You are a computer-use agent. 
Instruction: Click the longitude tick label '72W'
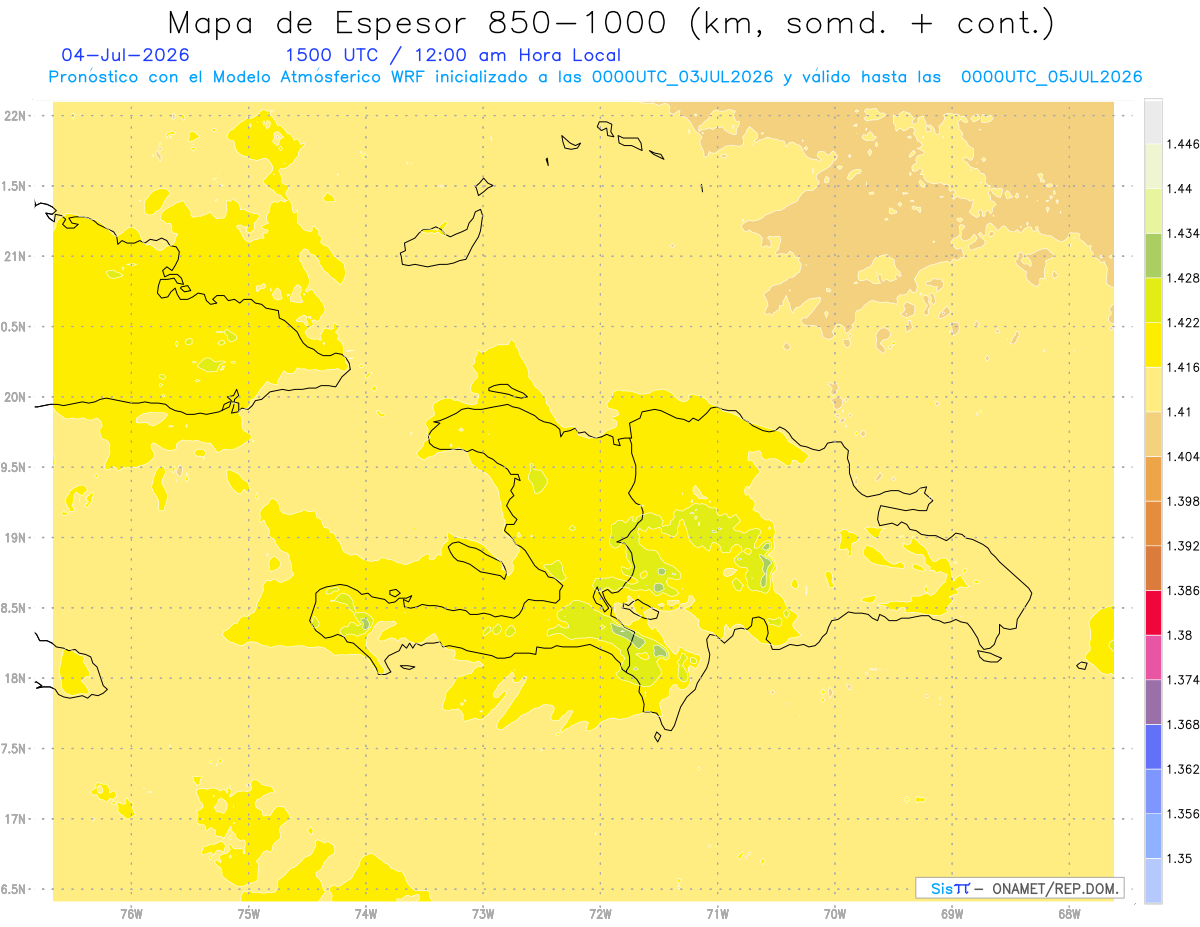(x=600, y=913)
